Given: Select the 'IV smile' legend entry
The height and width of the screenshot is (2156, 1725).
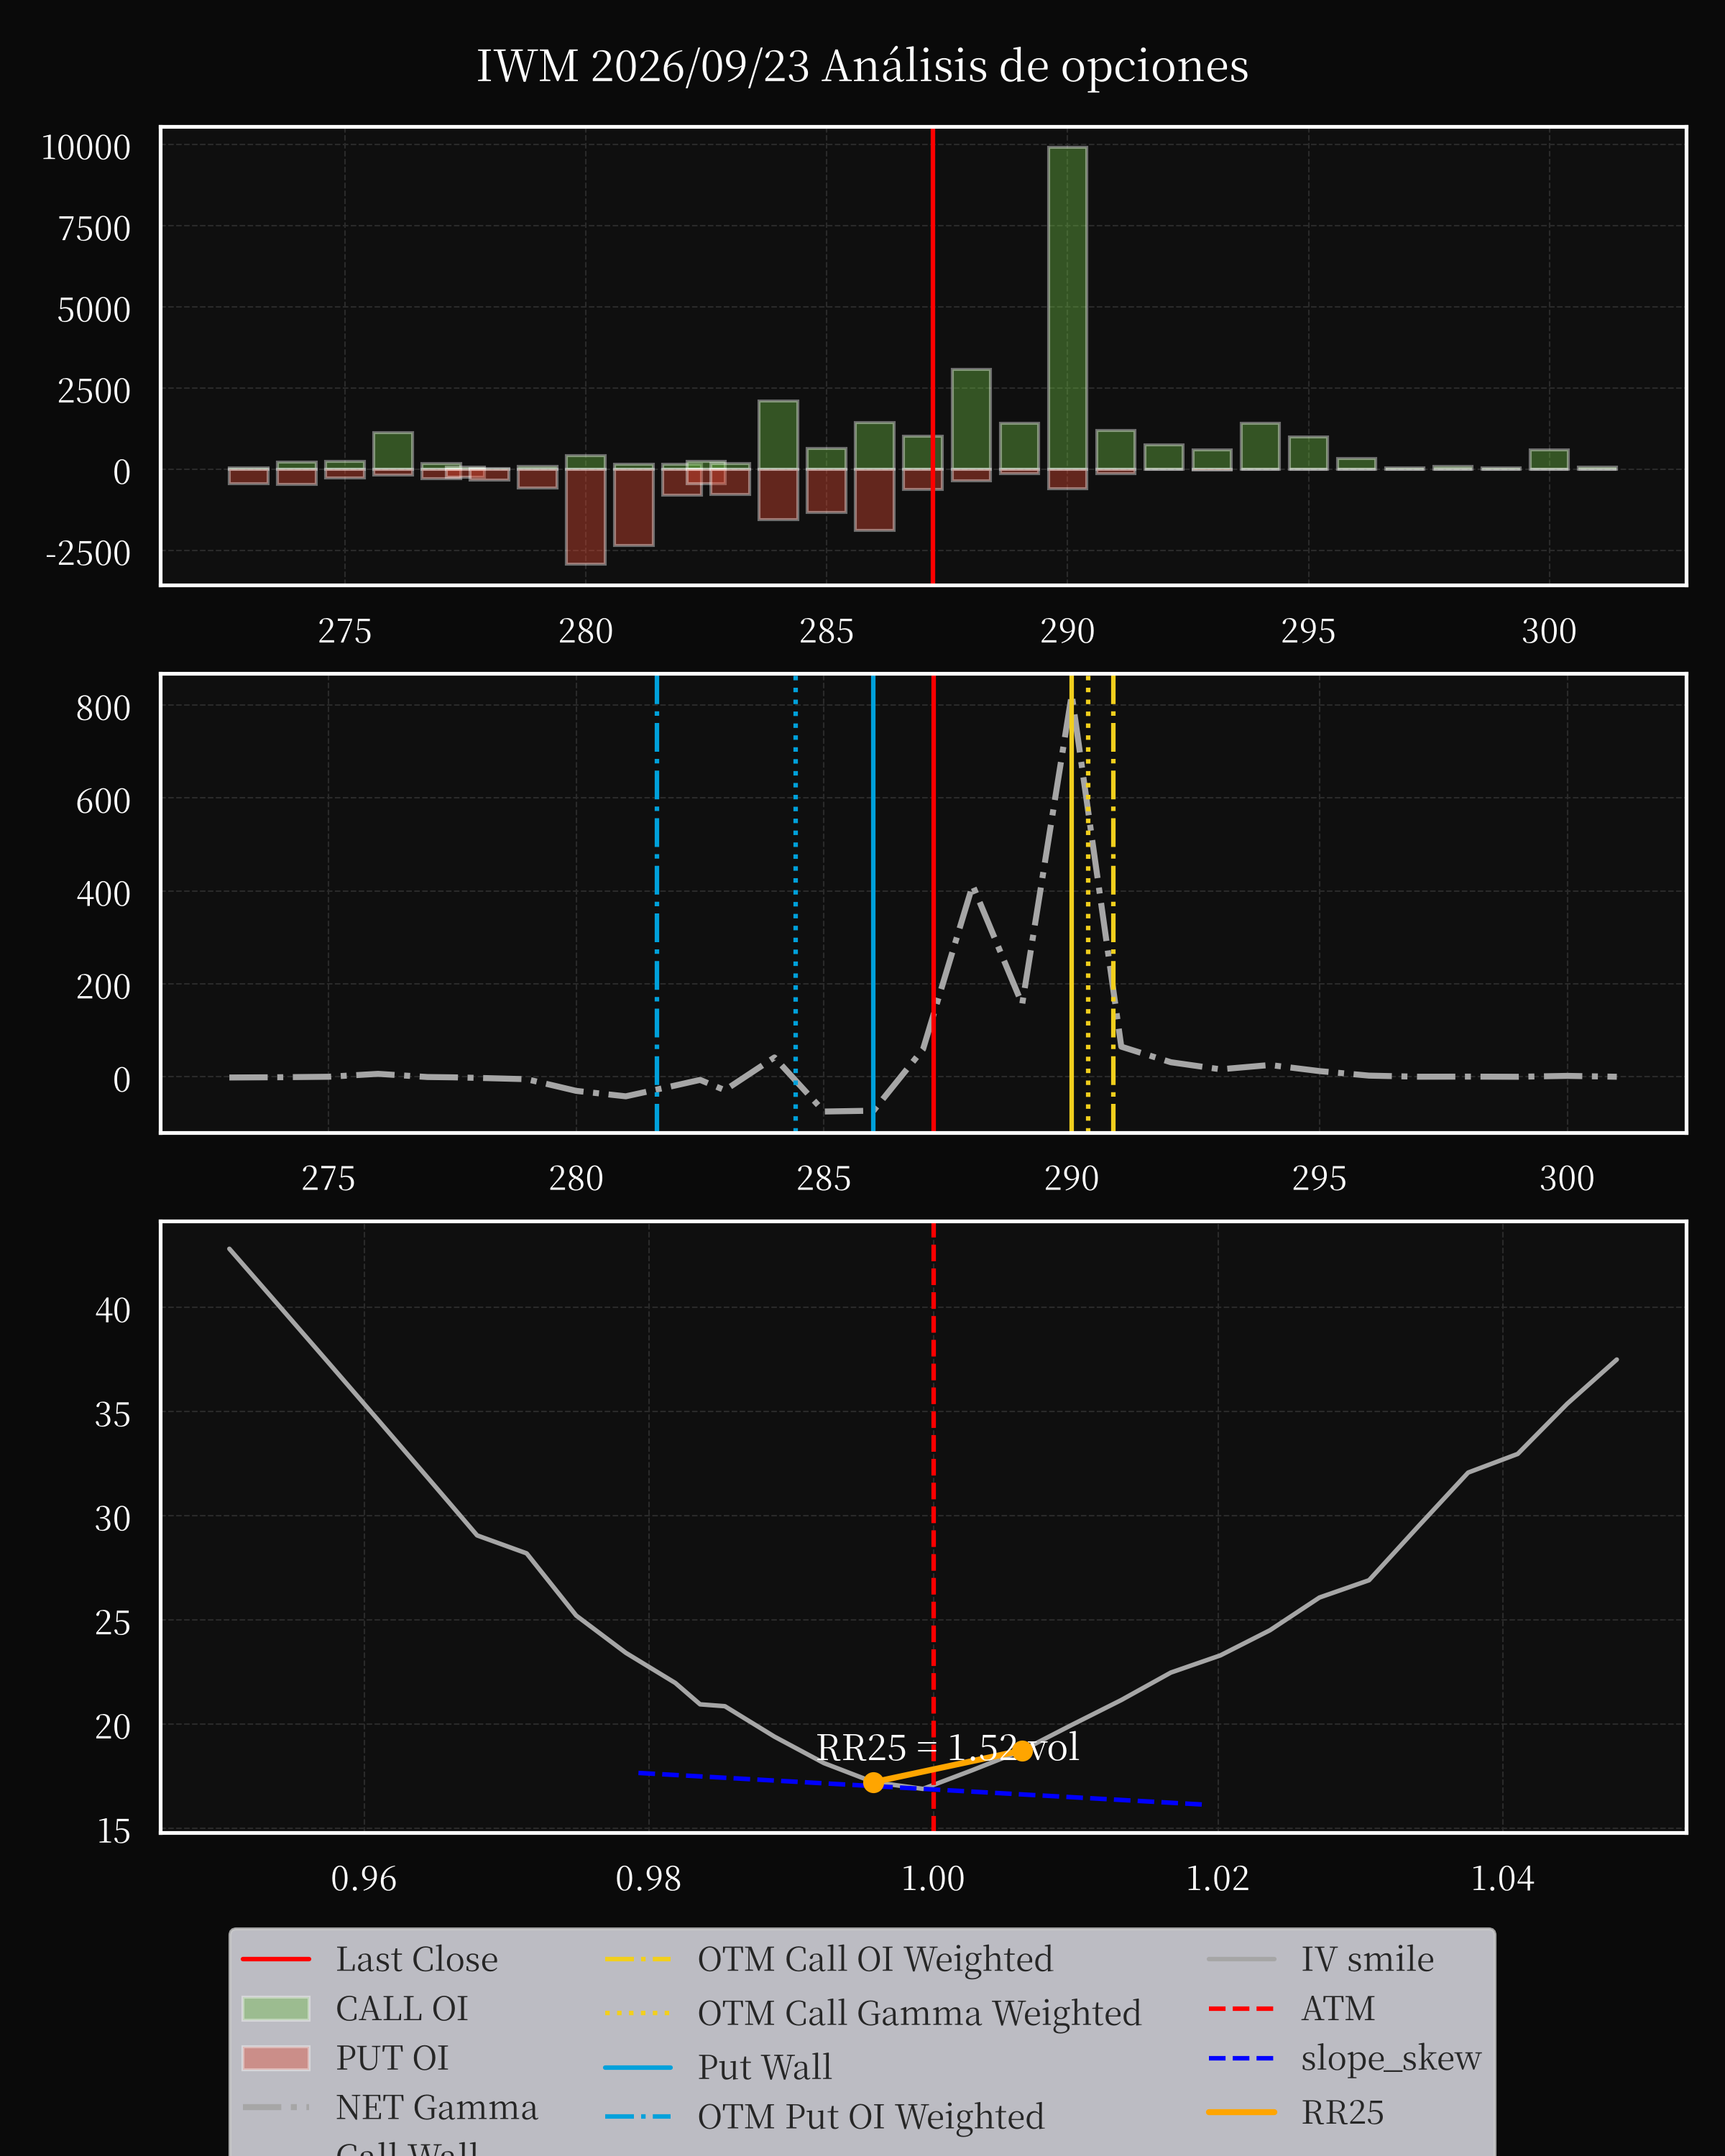Looking at the screenshot, I should pyautogui.click(x=1320, y=1959).
